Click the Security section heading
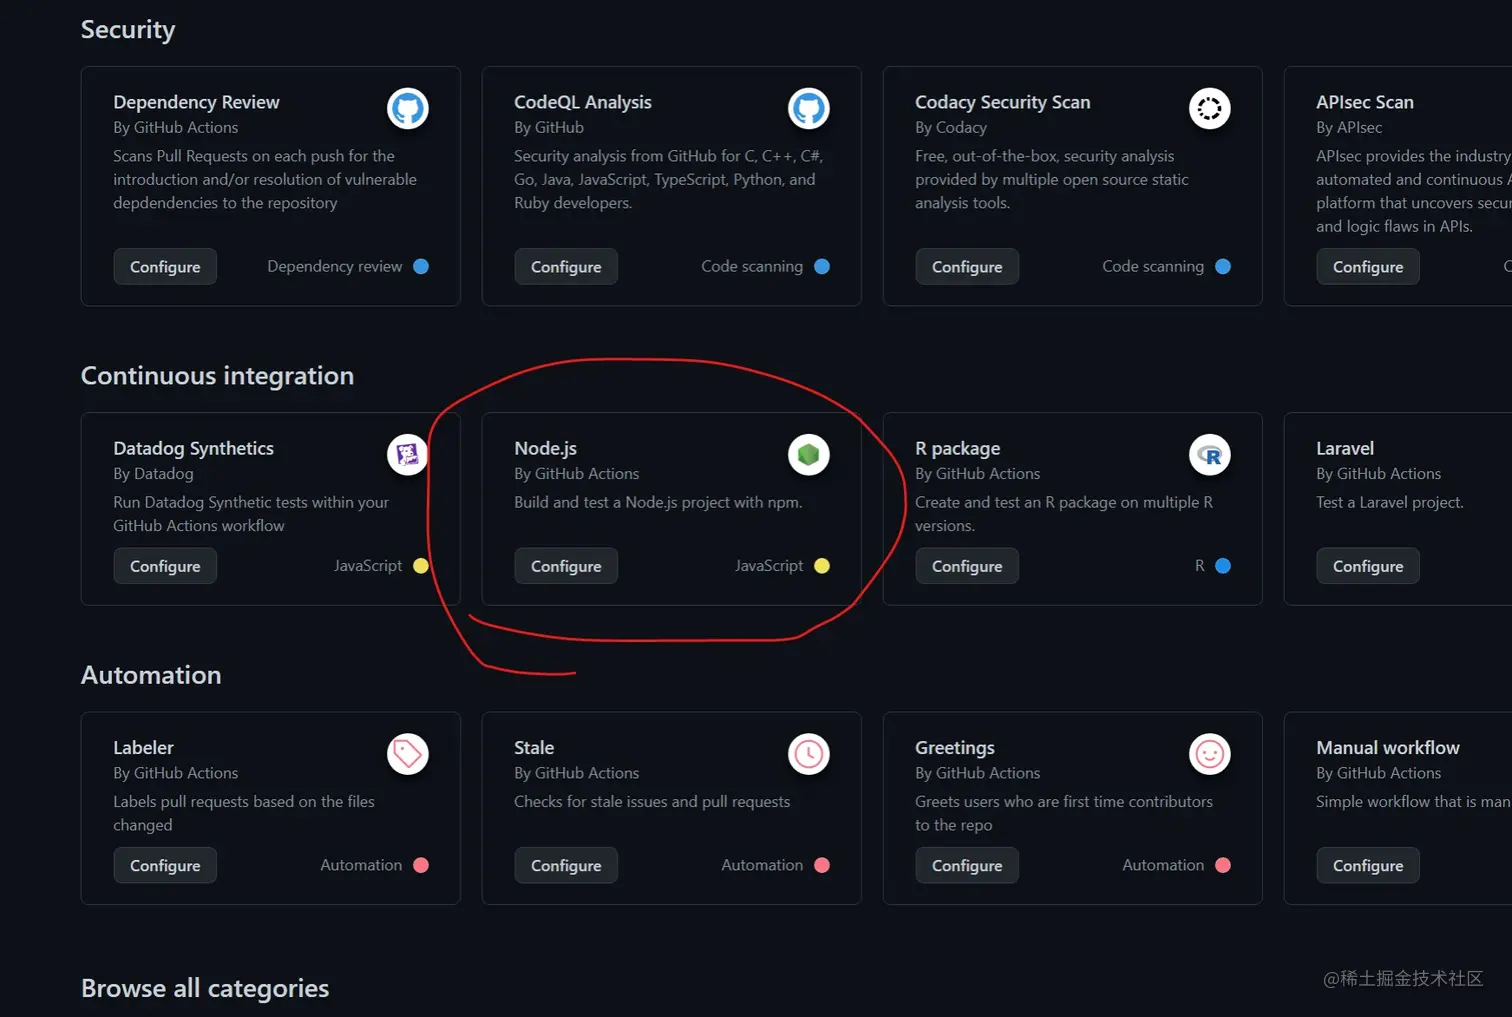1512x1017 pixels. (128, 30)
